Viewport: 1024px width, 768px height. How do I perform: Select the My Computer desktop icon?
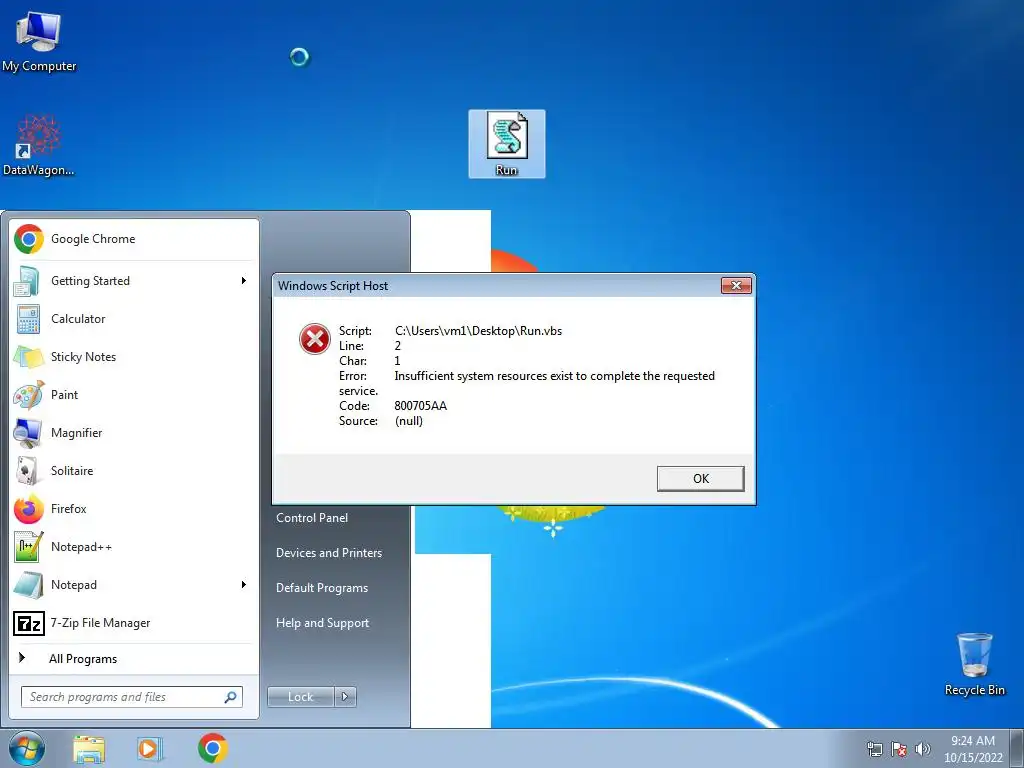39,40
